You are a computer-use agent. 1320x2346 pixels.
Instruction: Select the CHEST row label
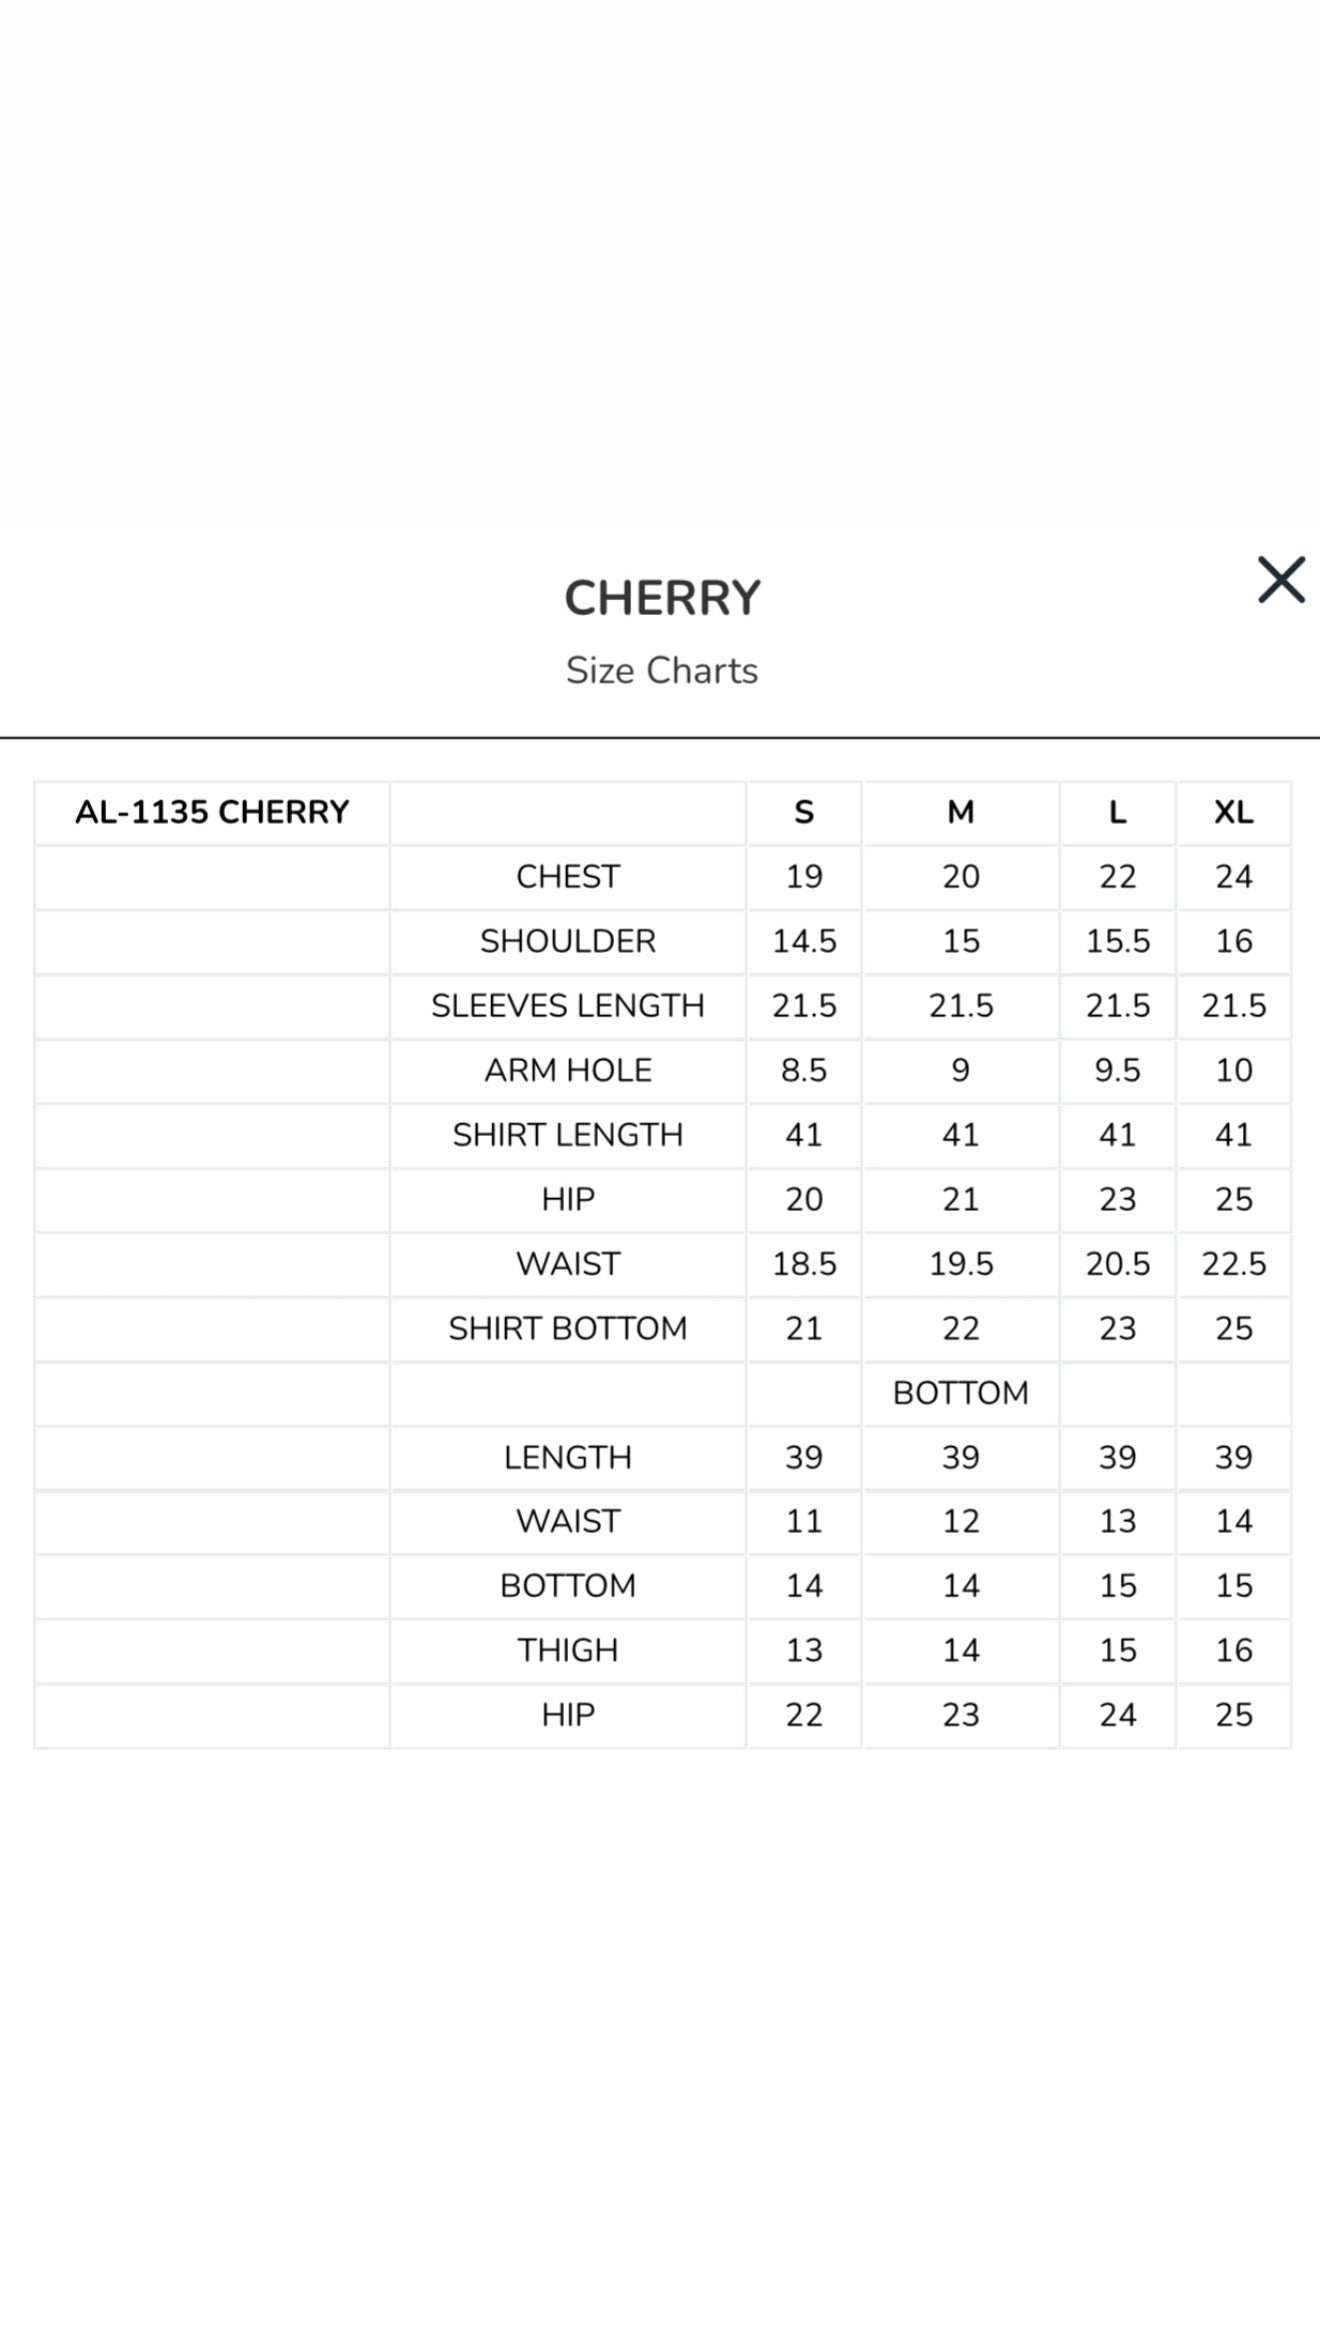coord(566,877)
